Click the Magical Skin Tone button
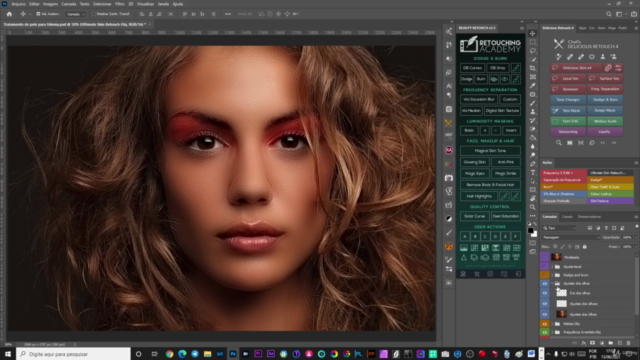This screenshot has height=360, width=640. [490, 151]
